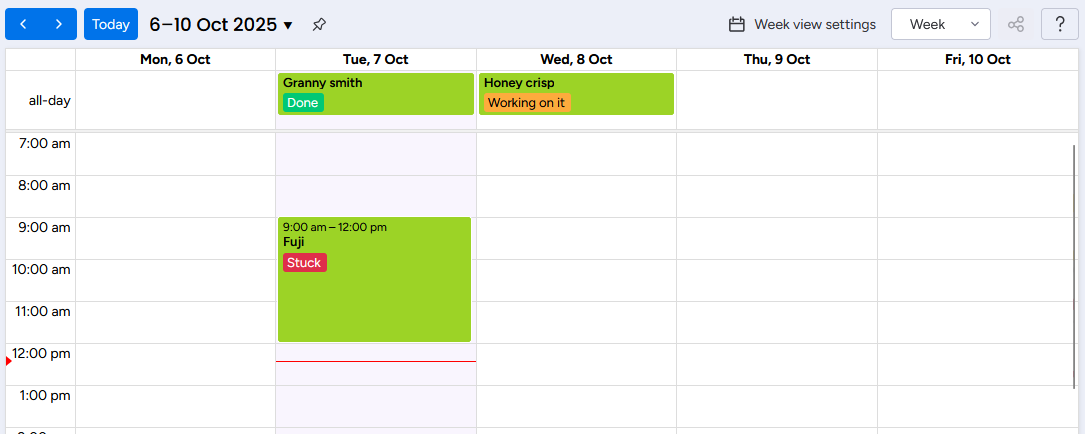Click the pin icon beside date range
1085x434 pixels.
[319, 24]
